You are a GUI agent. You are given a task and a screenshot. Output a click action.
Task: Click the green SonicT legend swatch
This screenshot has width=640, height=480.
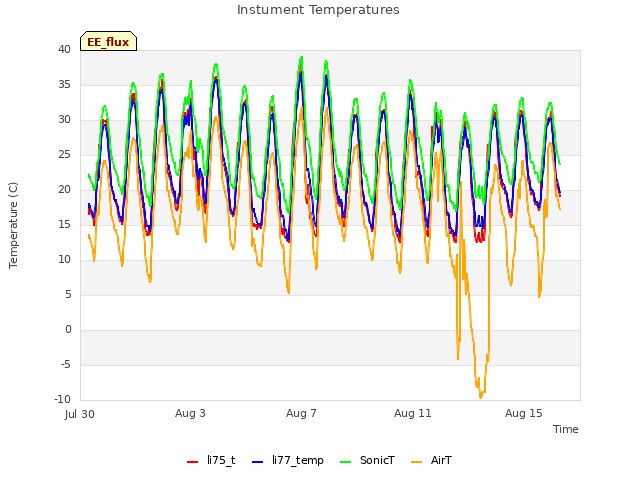tap(346, 462)
